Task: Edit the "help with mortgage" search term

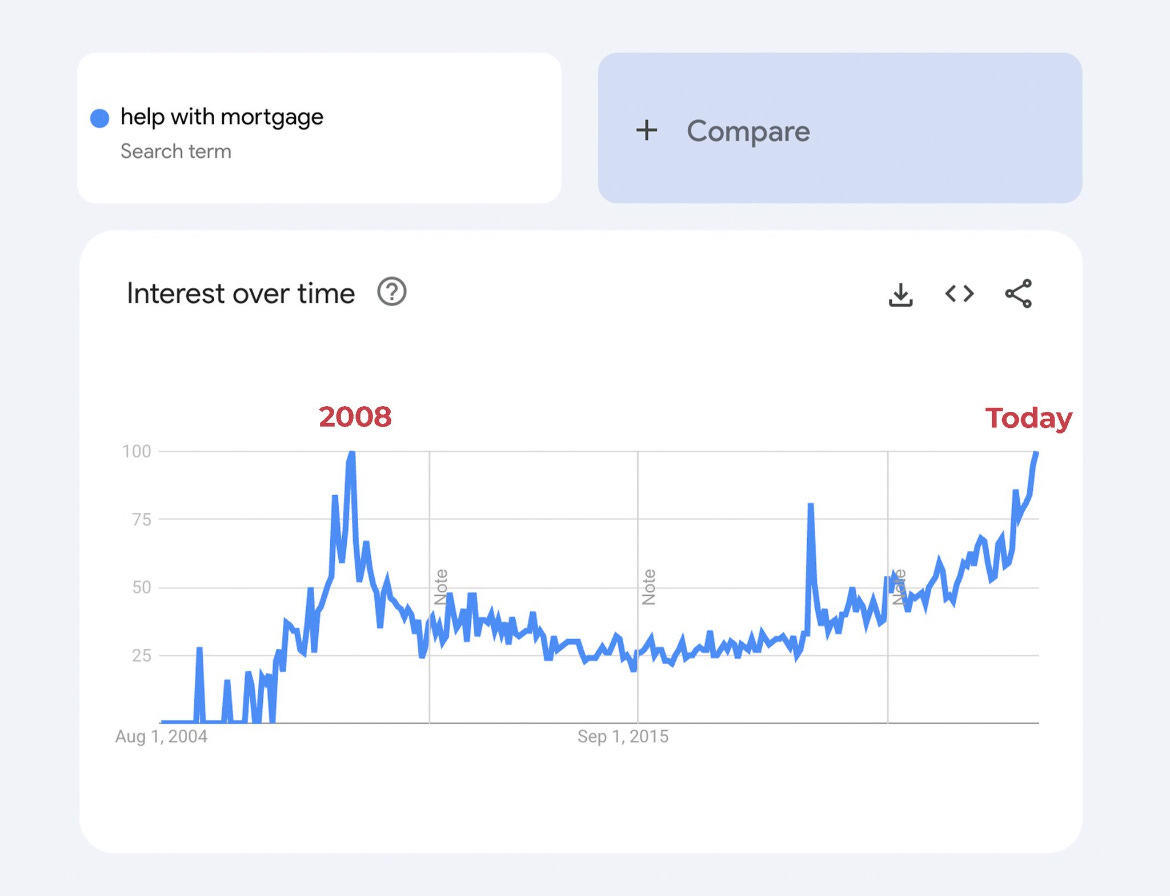Action: click(222, 117)
